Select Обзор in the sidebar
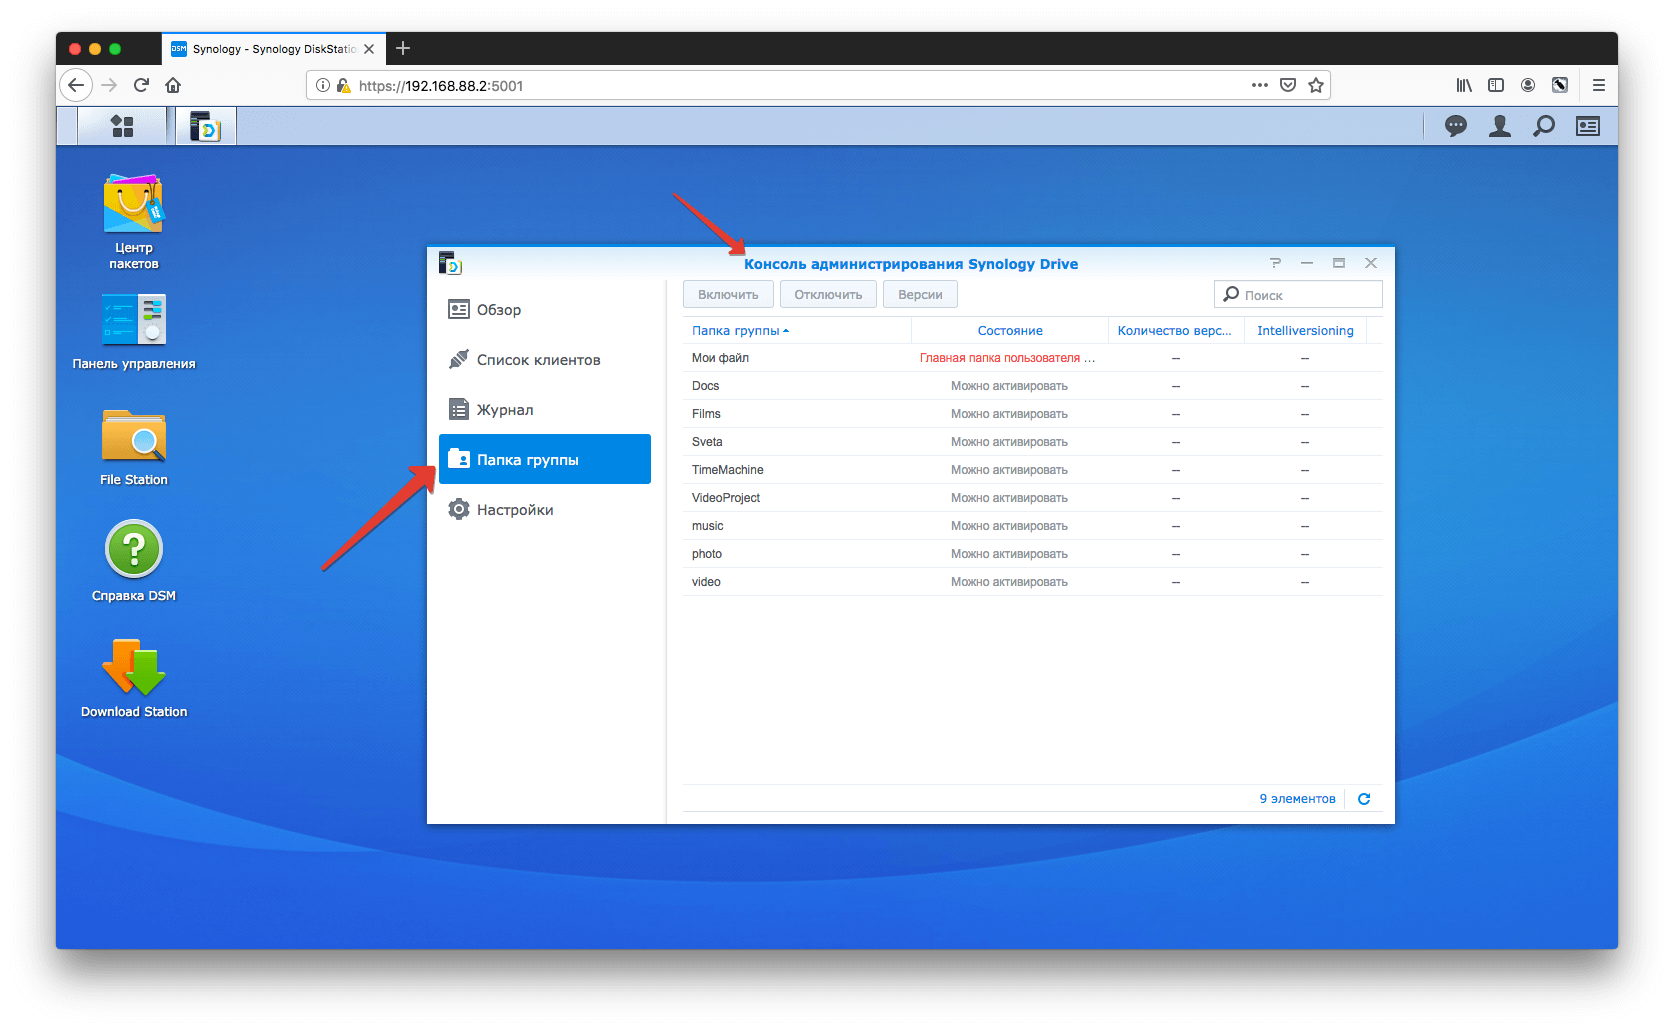The image size is (1674, 1029). 545,310
